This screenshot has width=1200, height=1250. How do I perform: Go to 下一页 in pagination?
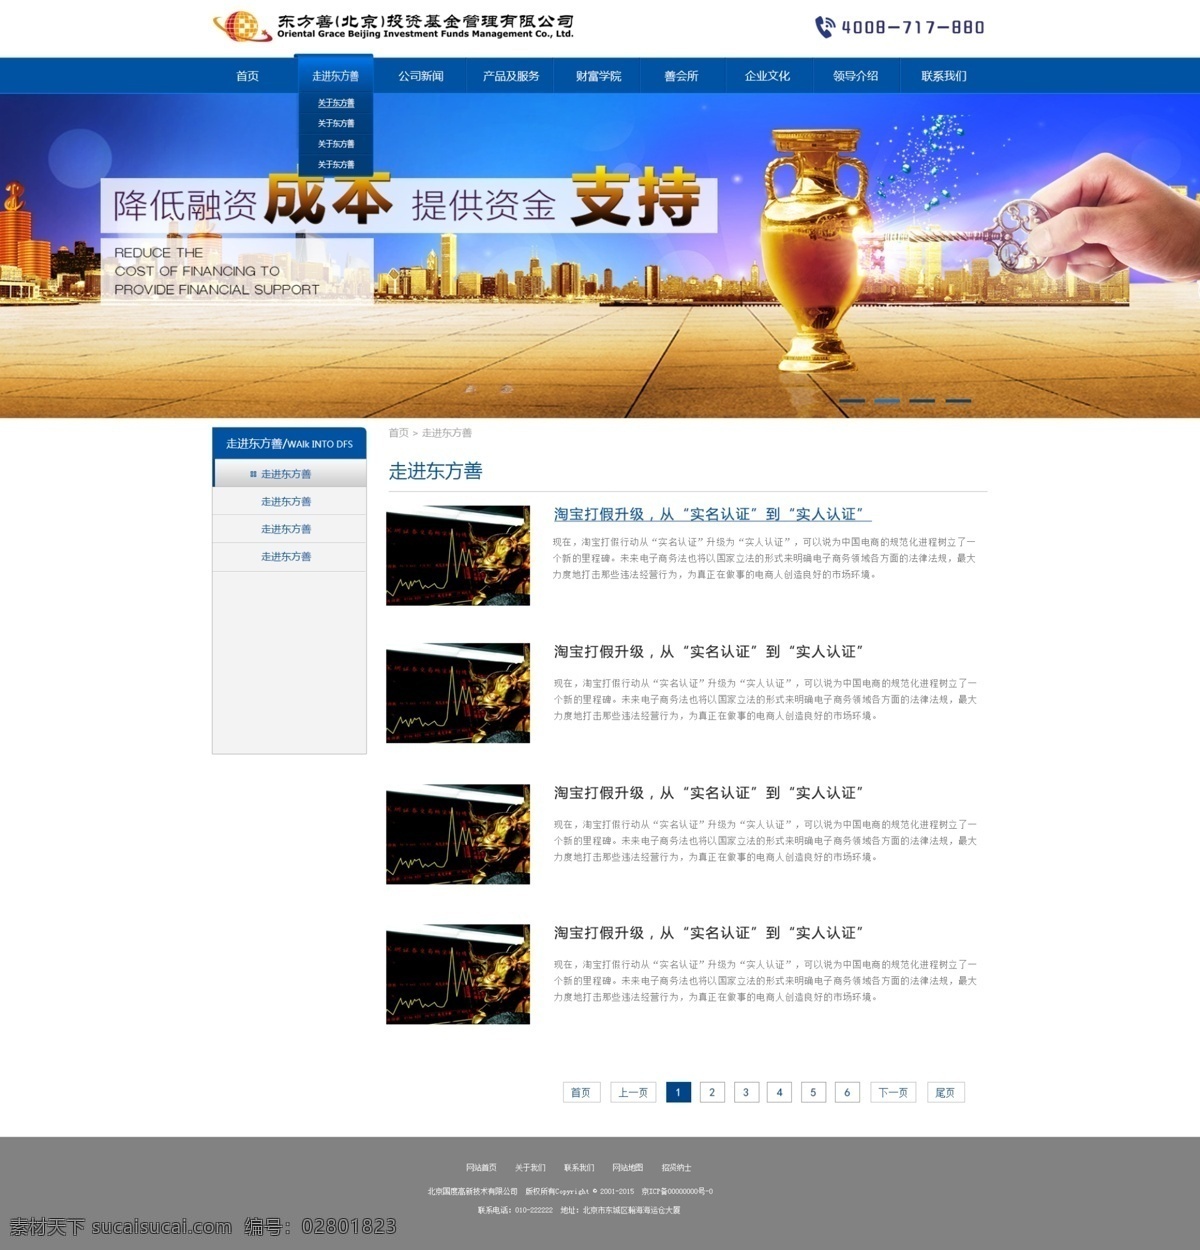click(x=893, y=1092)
